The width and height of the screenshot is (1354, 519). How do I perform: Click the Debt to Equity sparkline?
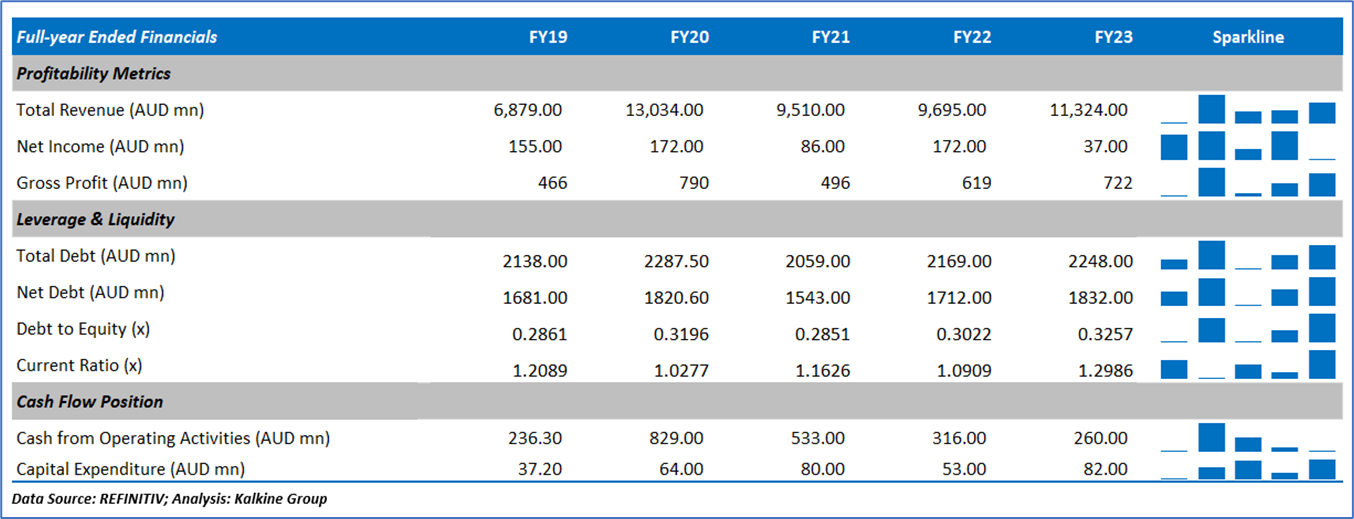click(x=1248, y=330)
